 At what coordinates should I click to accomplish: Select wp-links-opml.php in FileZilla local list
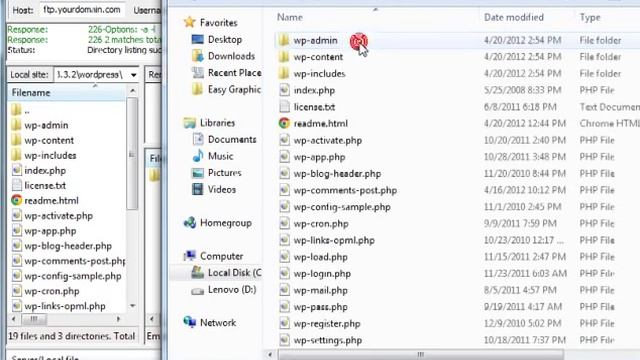point(65,306)
